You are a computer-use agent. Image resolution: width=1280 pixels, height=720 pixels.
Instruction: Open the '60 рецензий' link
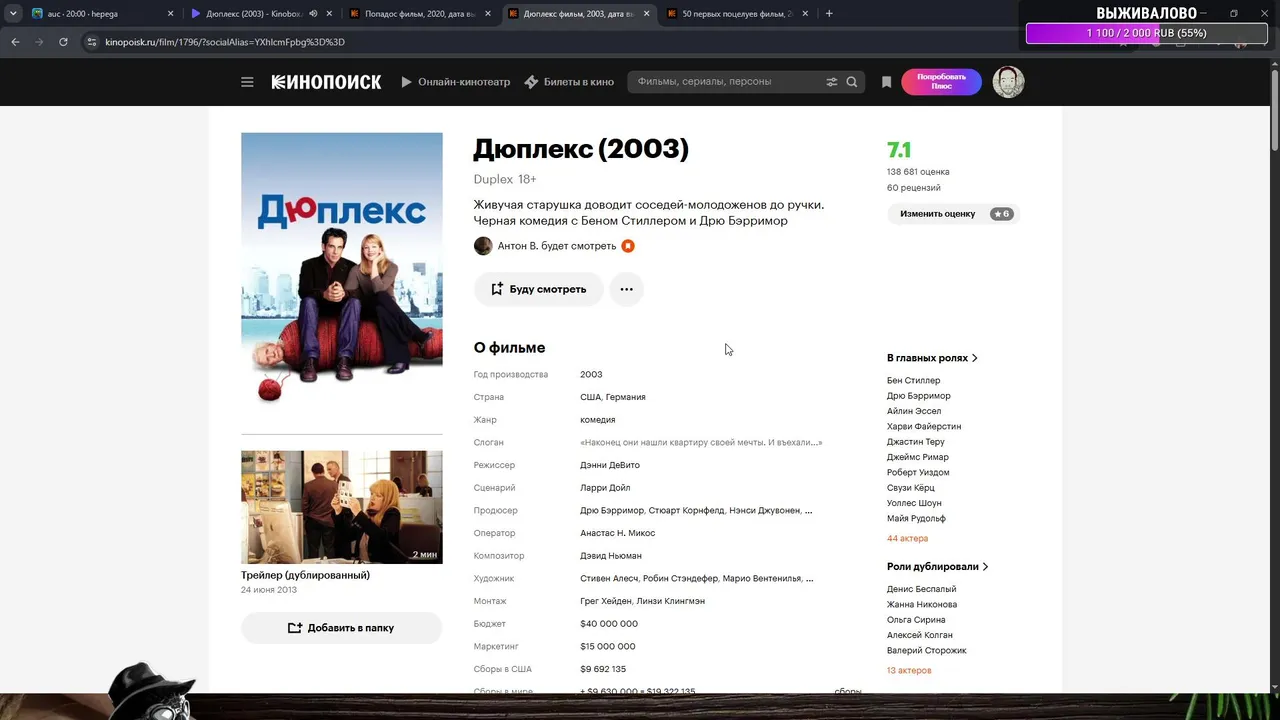click(x=913, y=188)
